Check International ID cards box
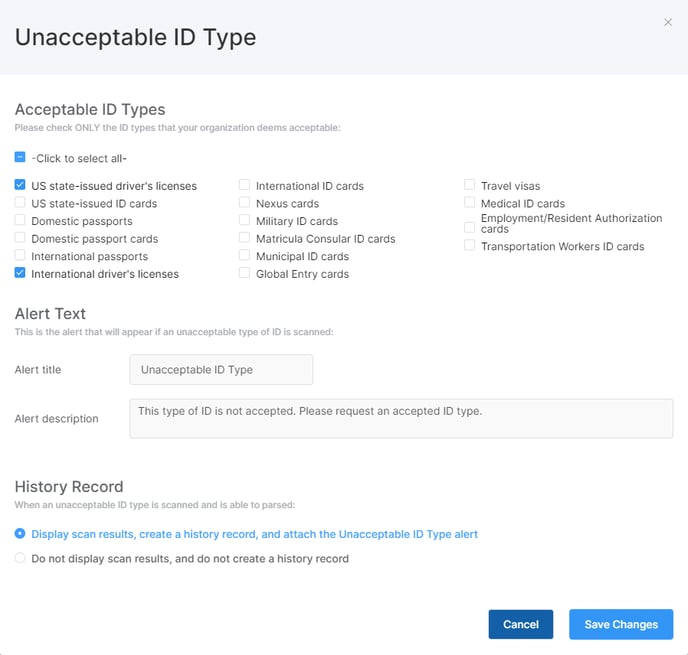Viewport: 688px width, 655px height. pos(244,185)
